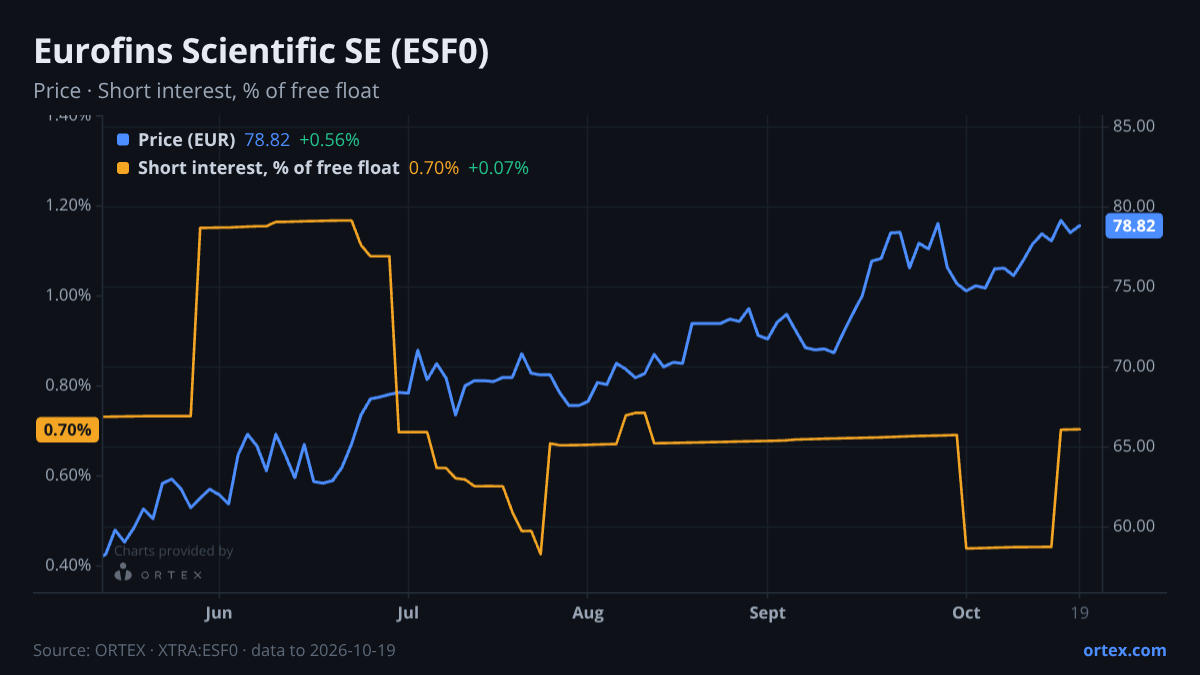Click the +0.07% short interest change value

coord(498,168)
